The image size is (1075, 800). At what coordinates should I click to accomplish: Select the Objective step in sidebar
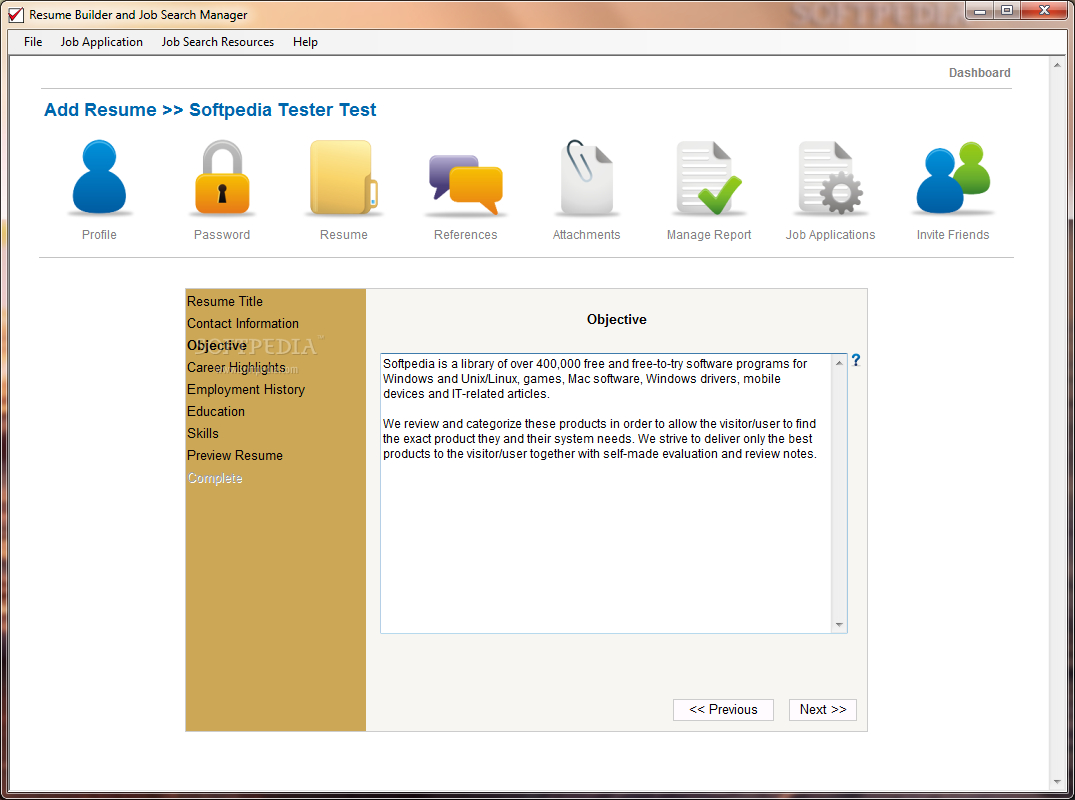click(217, 346)
